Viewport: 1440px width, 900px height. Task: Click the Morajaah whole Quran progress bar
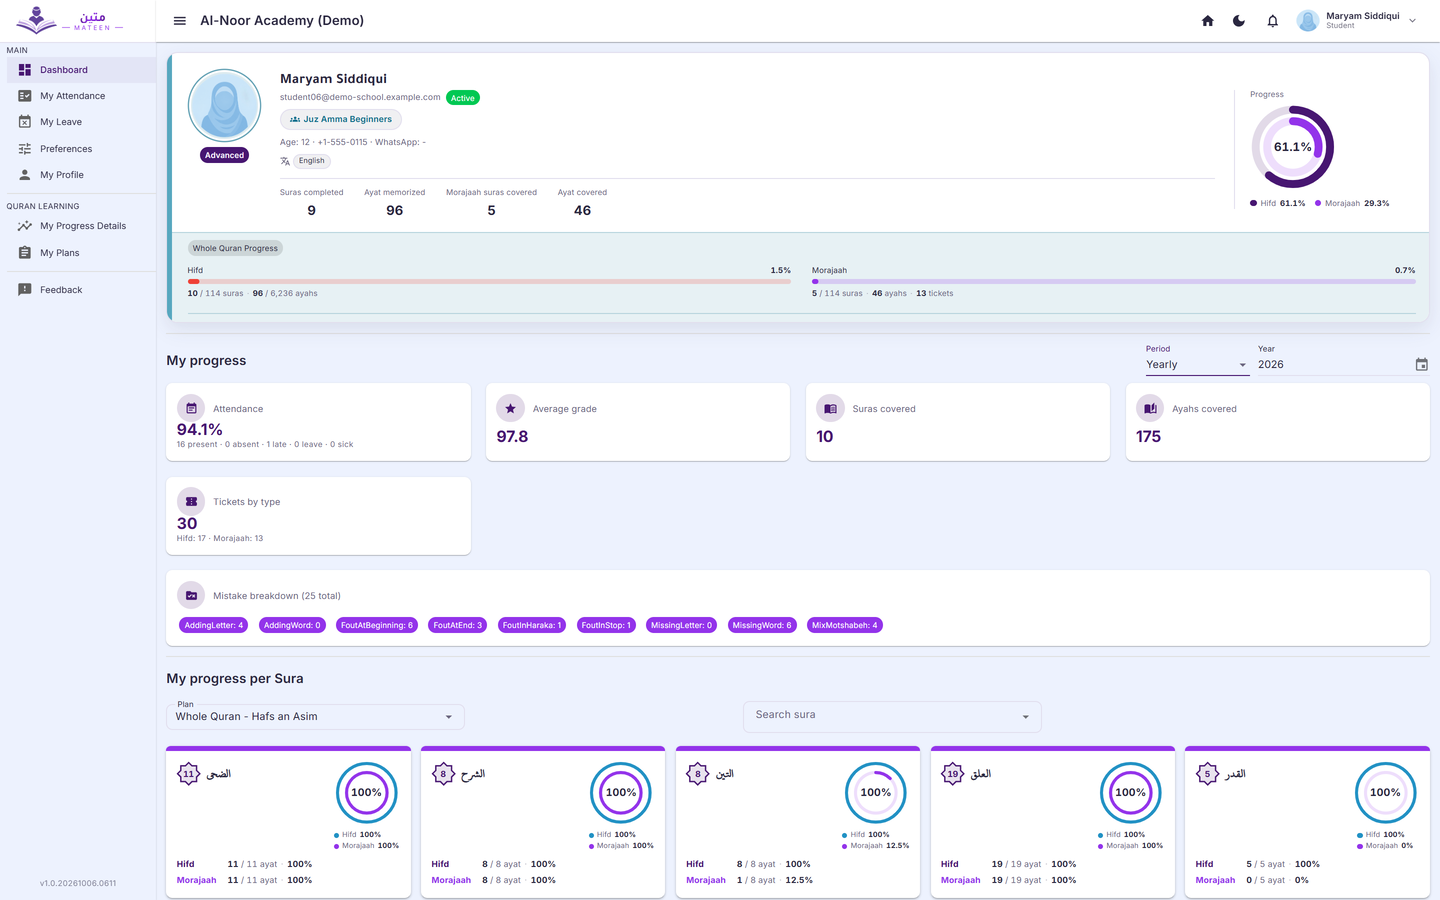tap(1114, 282)
